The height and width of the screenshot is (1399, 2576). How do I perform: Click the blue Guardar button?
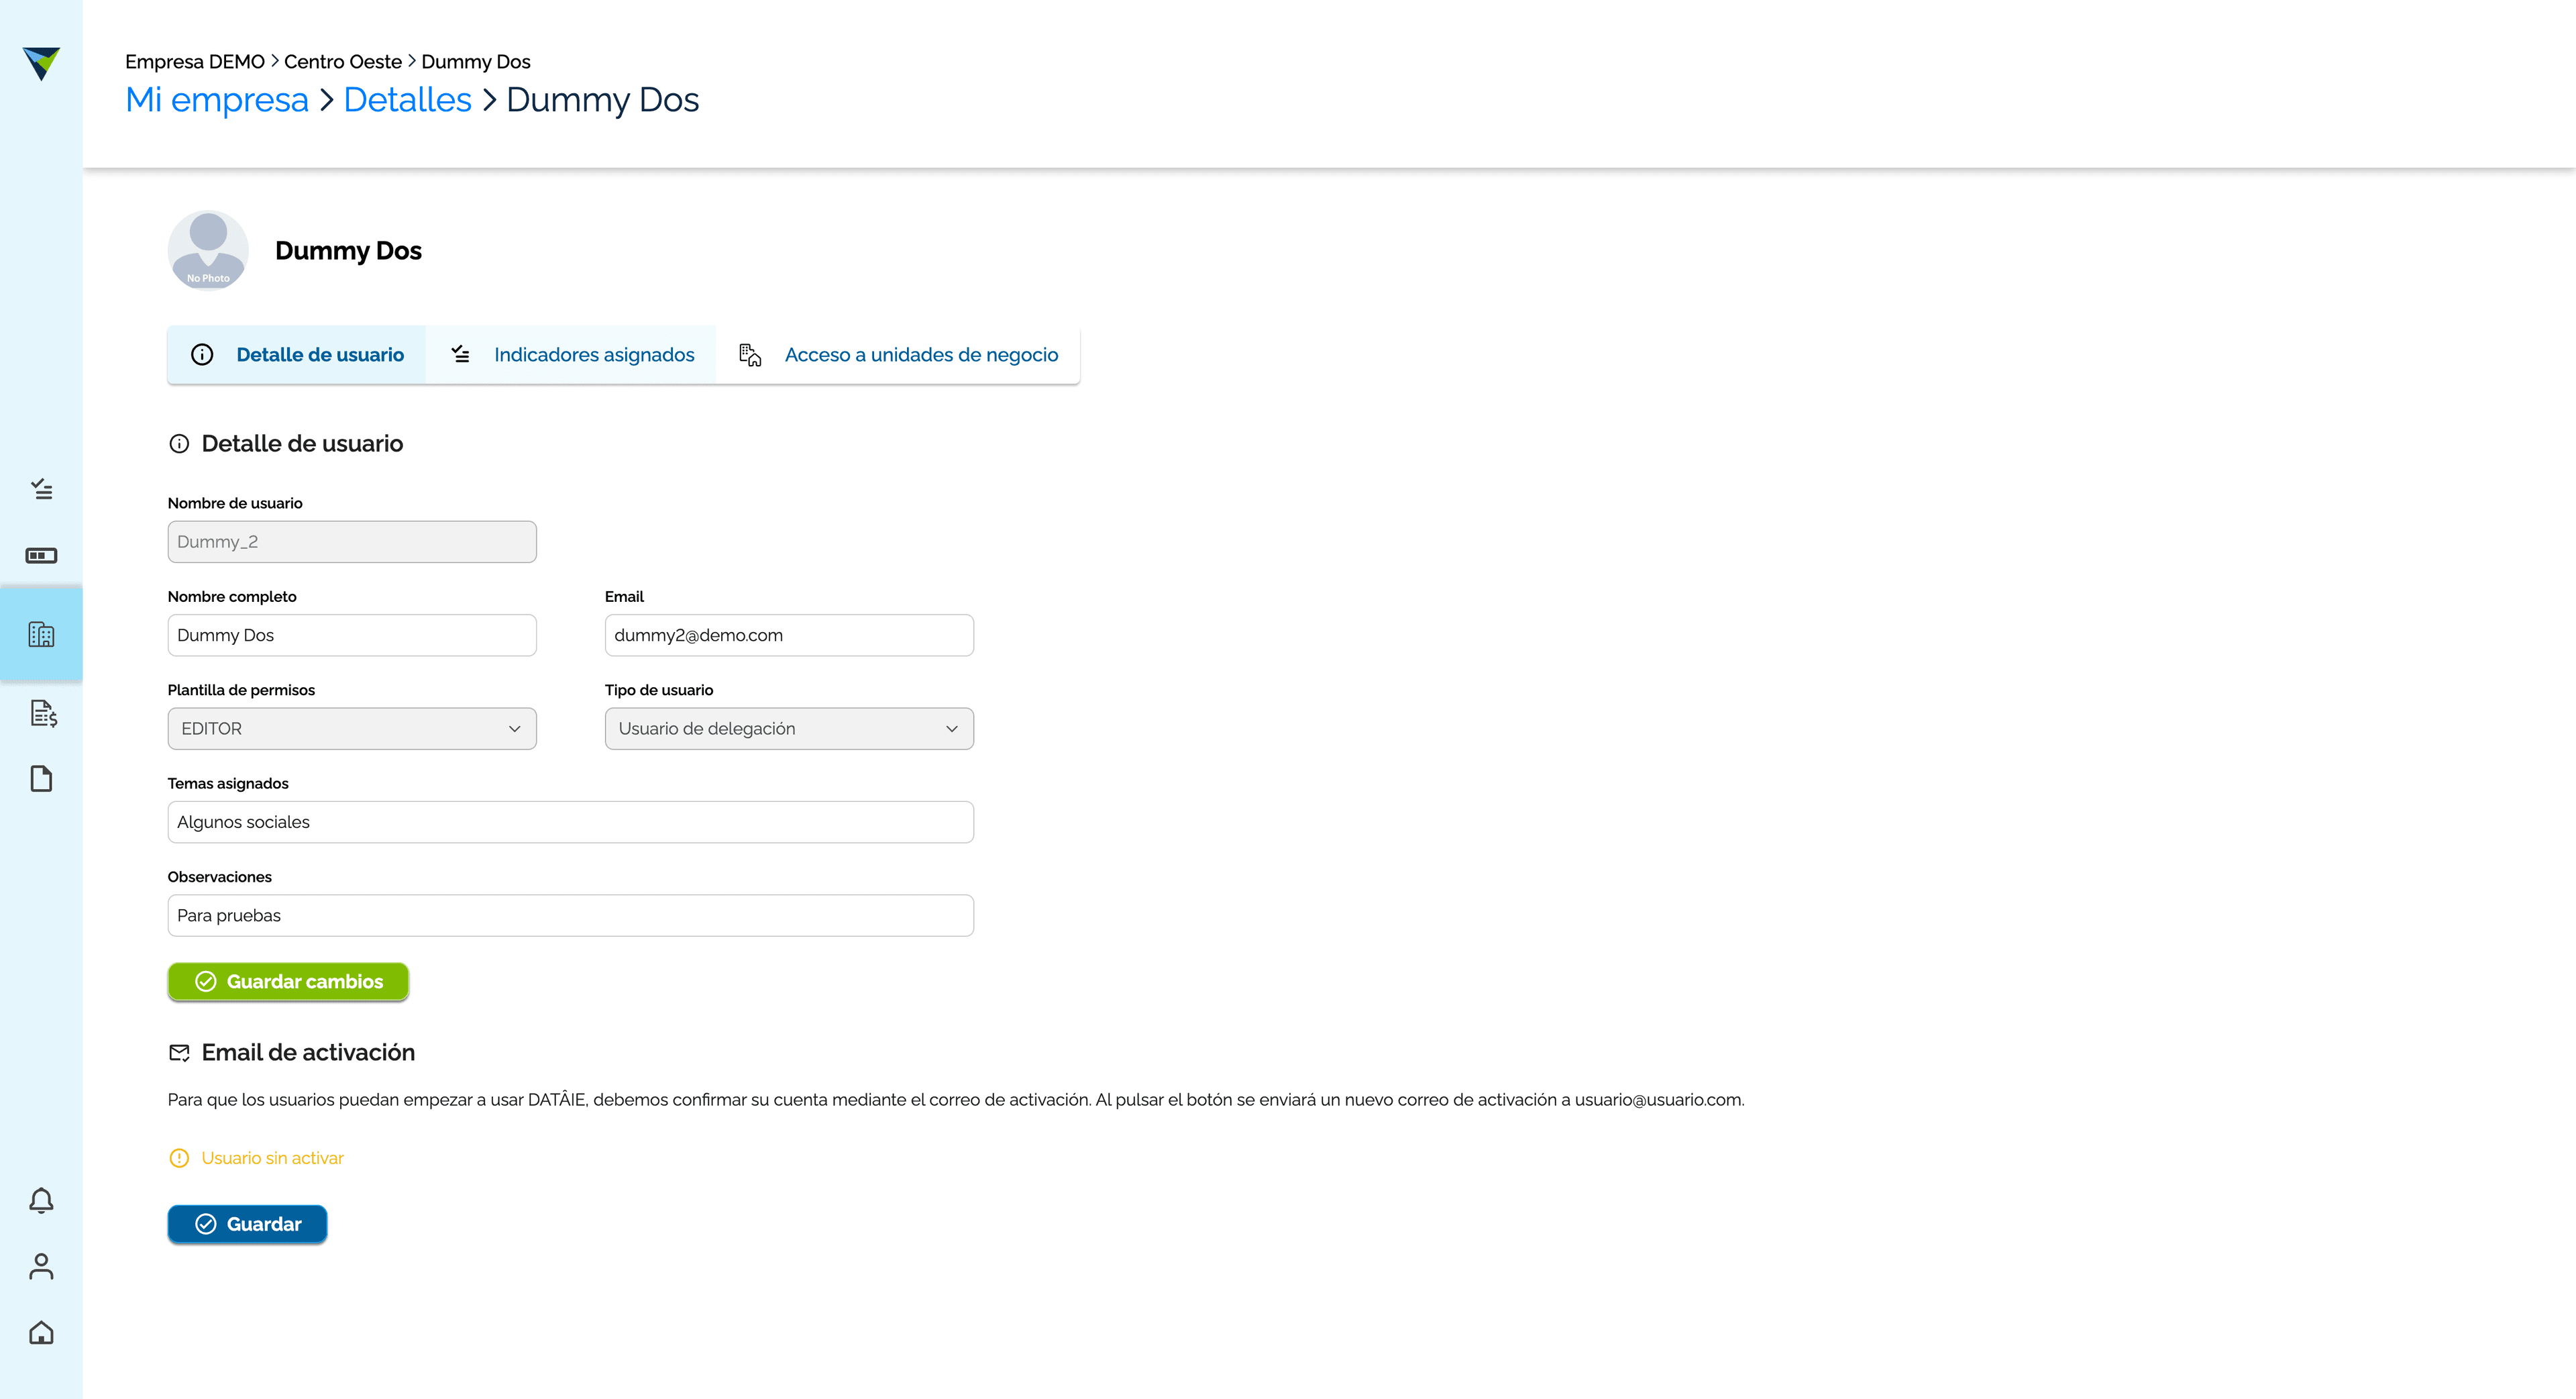point(247,1224)
